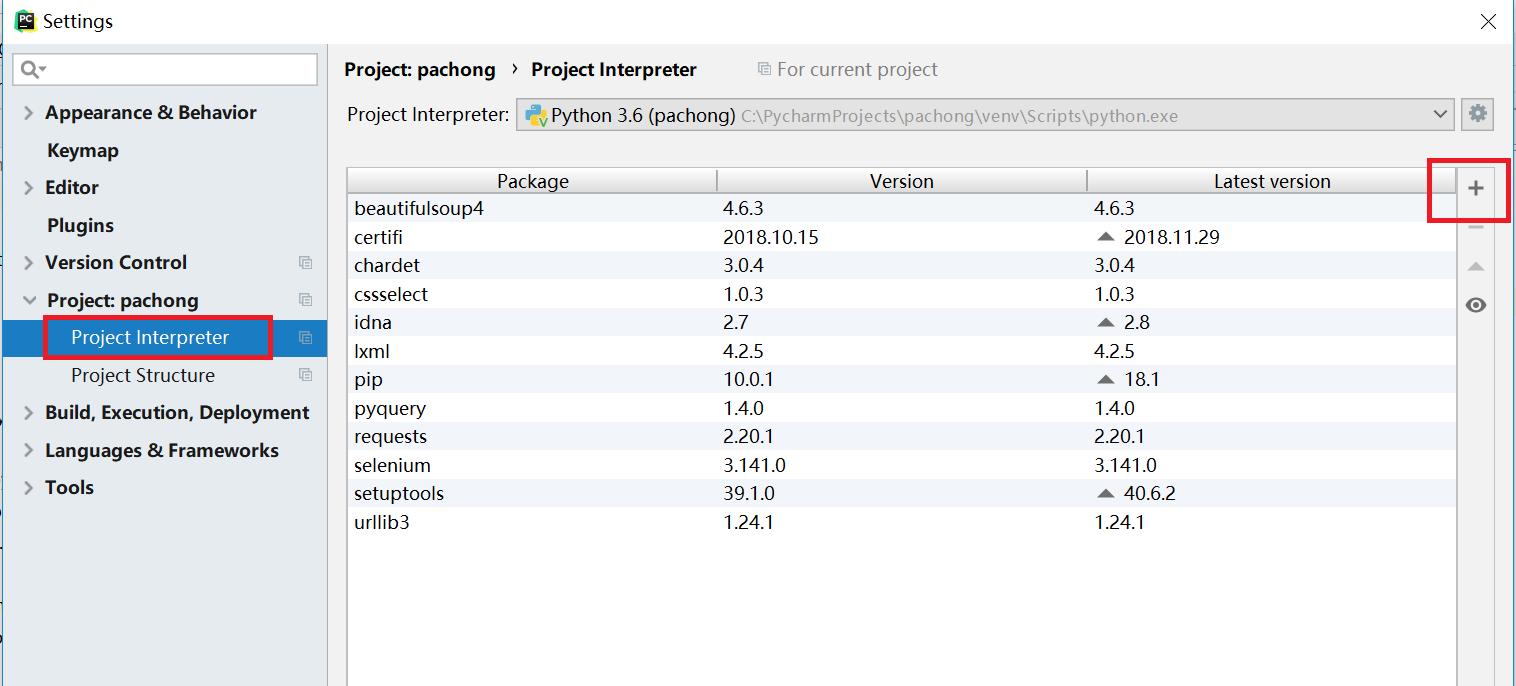
Task: Expand the Editor settings section
Action: 28,188
